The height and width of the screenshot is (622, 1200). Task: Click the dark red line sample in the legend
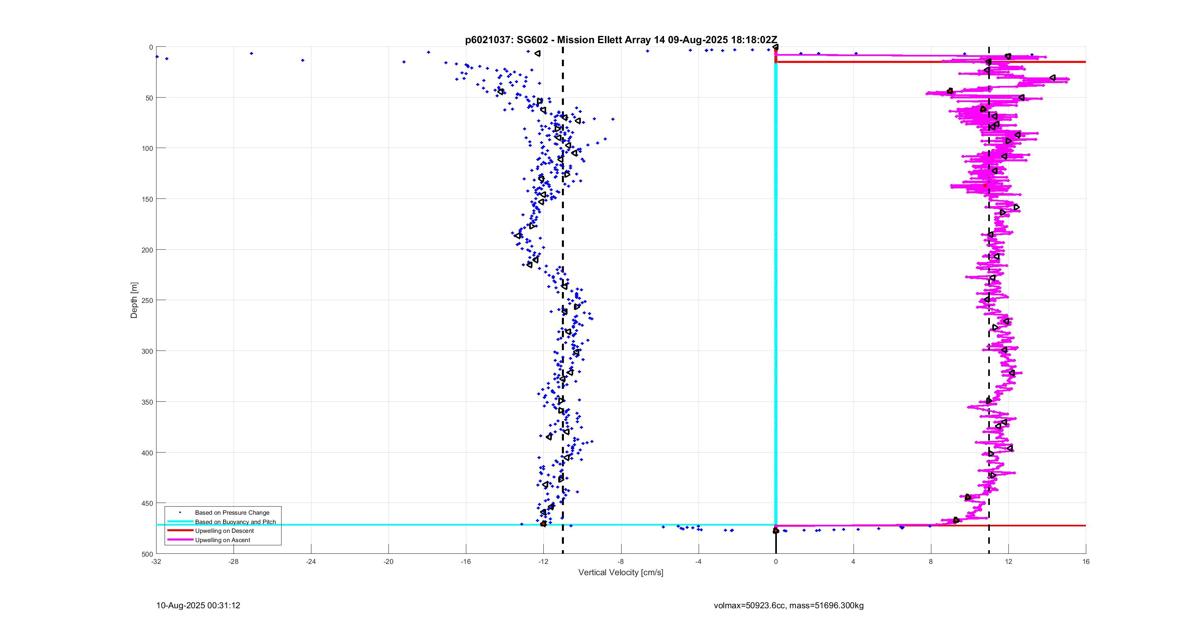[179, 530]
